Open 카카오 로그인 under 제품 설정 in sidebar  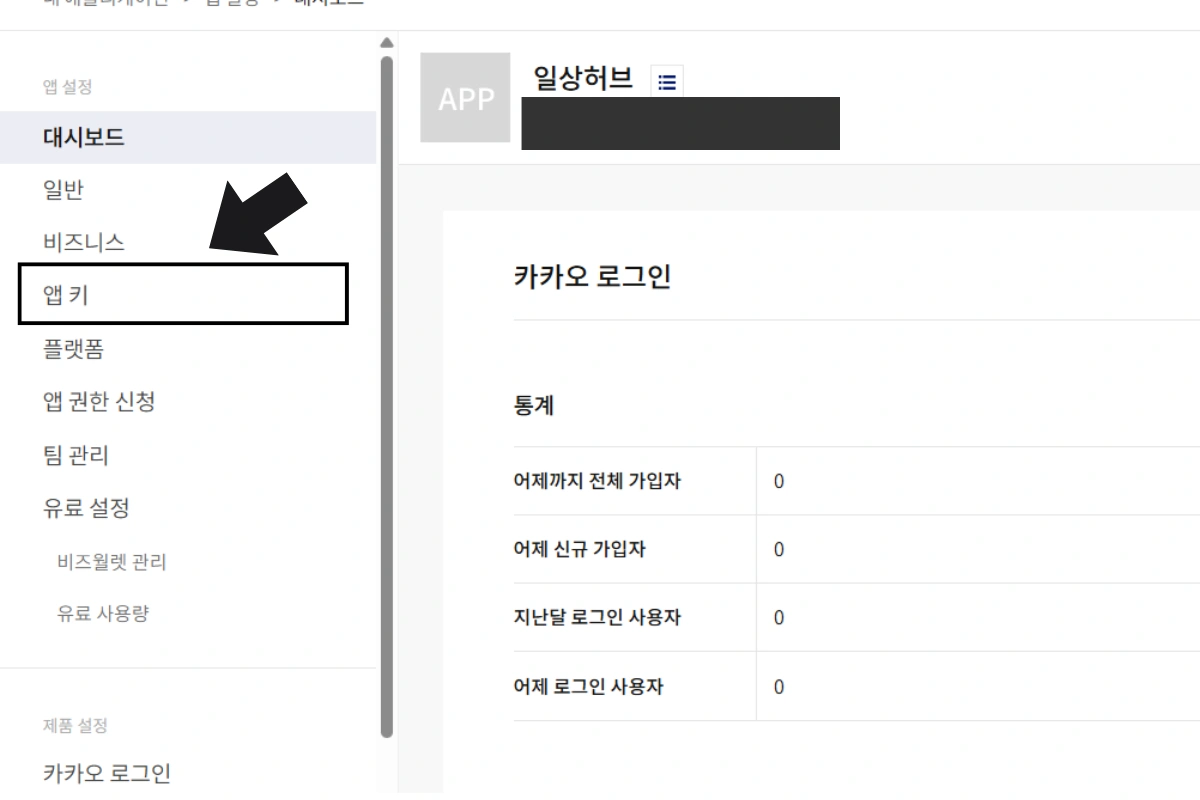[x=107, y=773]
